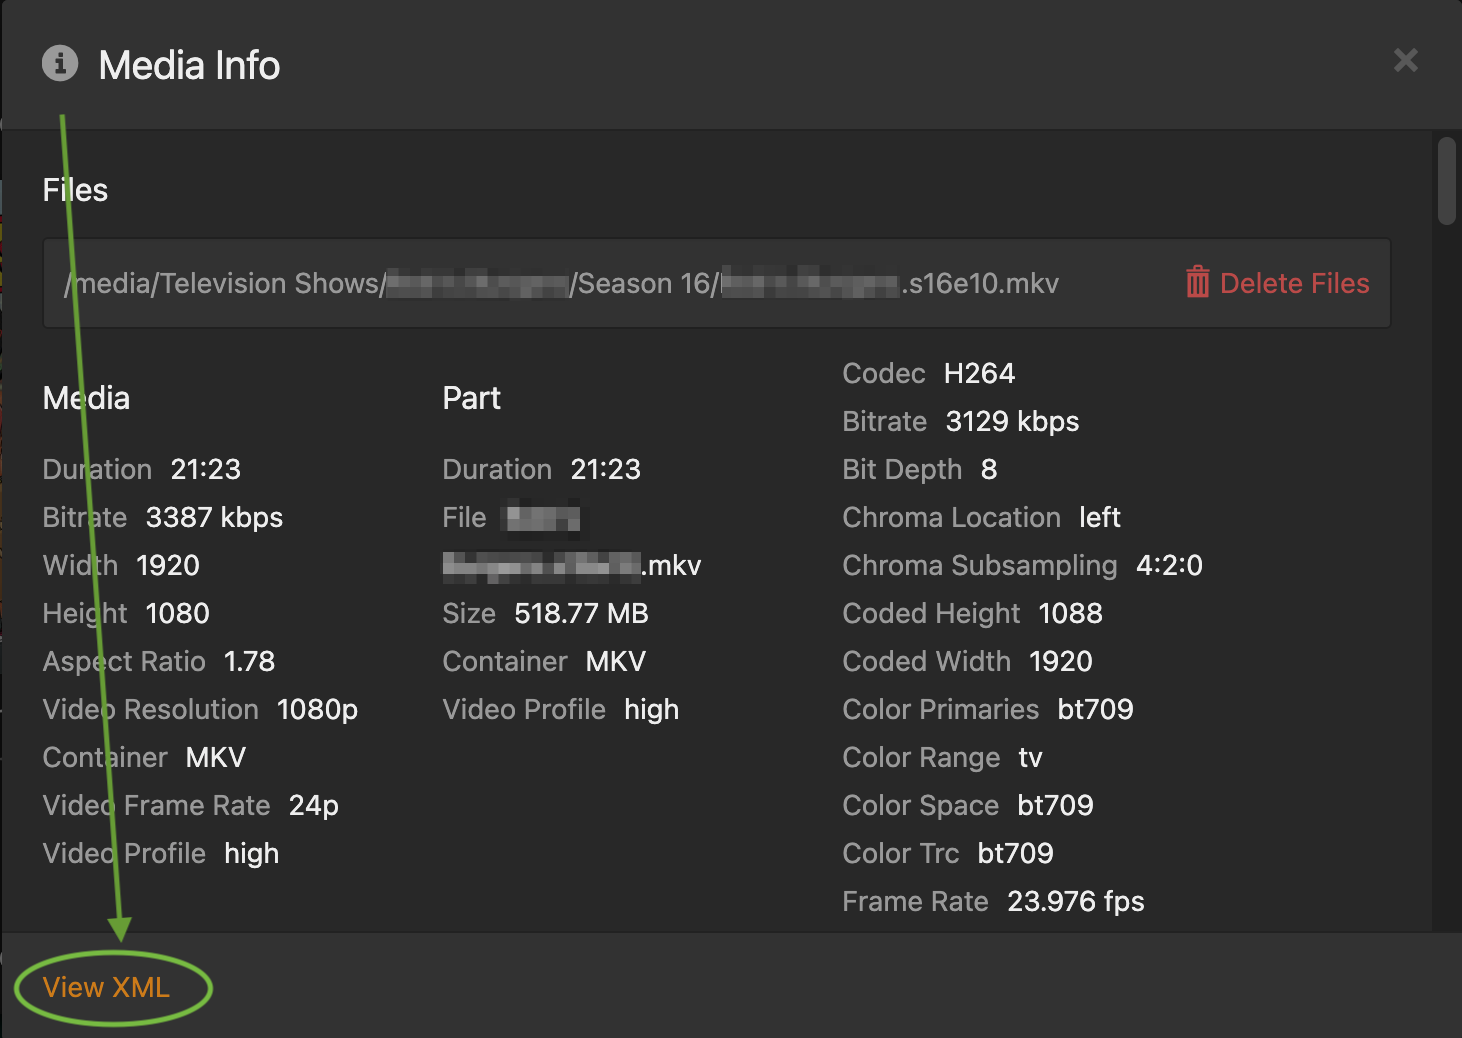Click the Media Info circular info icon

[x=60, y=63]
